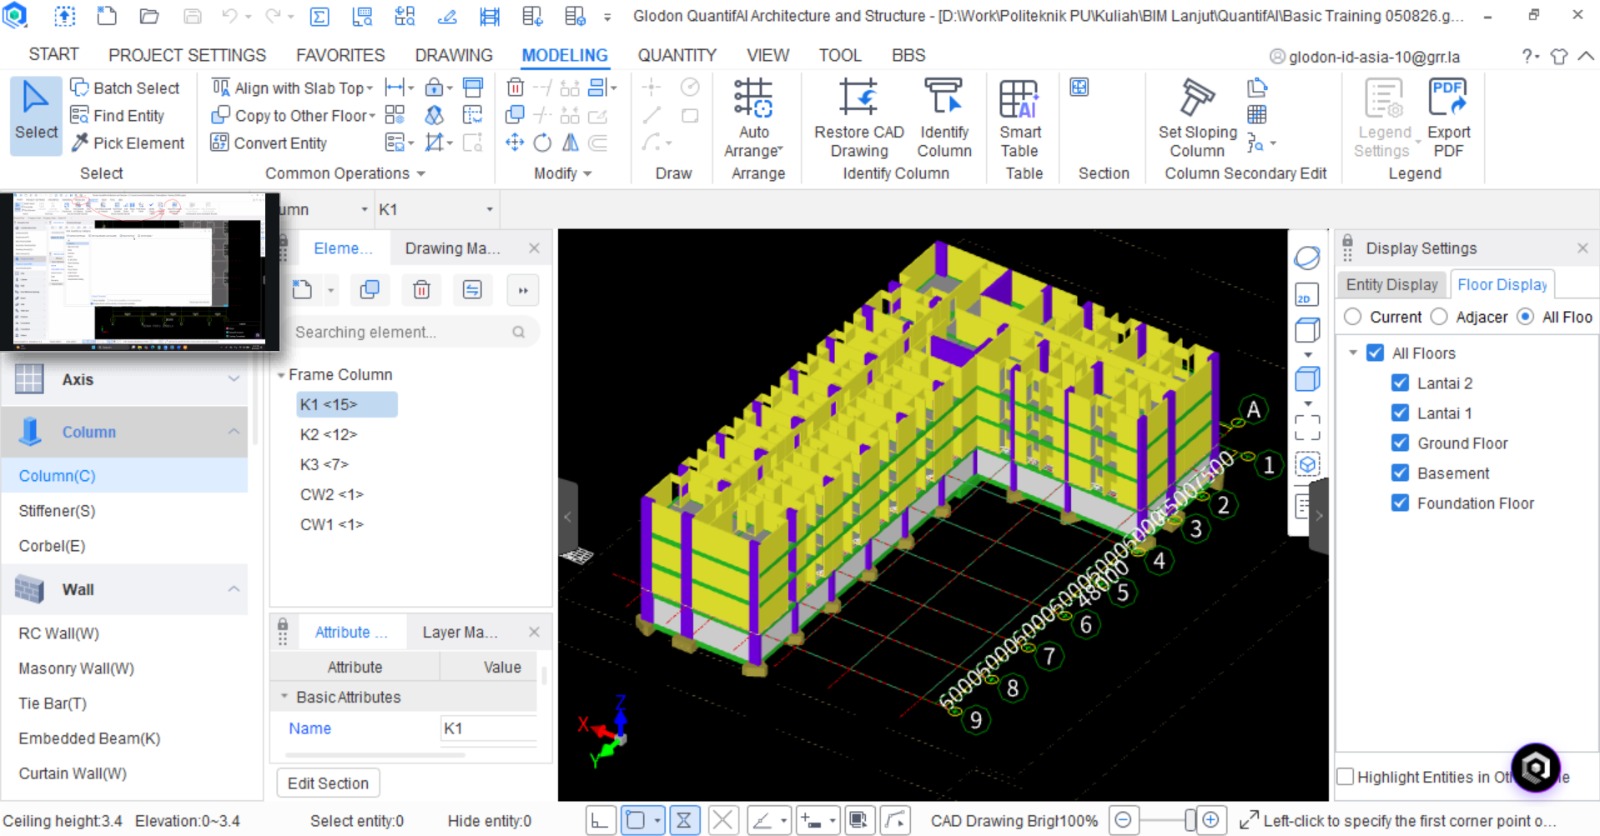
Task: Click the Export PDF icon
Action: [x=1448, y=99]
